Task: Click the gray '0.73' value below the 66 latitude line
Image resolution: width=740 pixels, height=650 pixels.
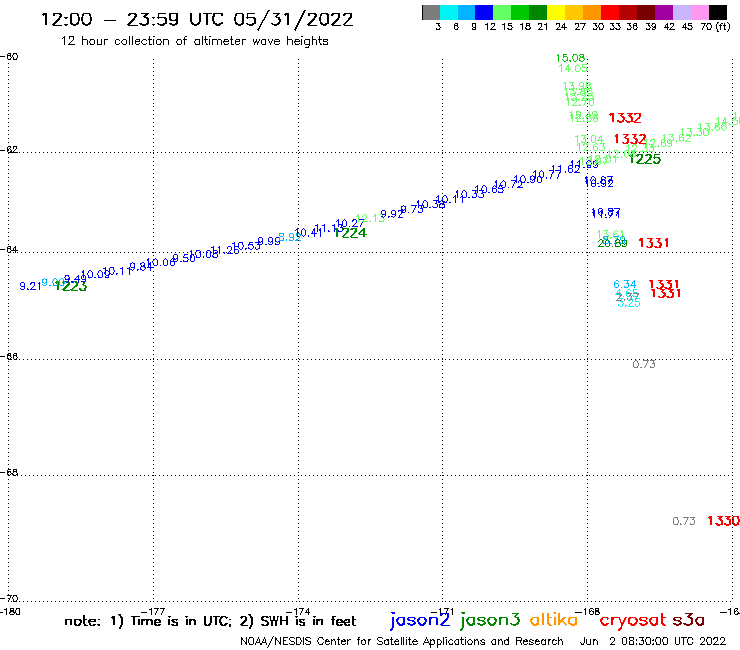Action: point(644,364)
